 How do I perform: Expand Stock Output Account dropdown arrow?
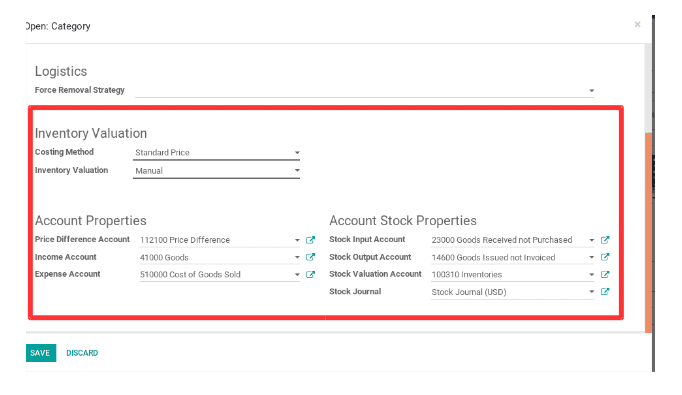click(592, 257)
